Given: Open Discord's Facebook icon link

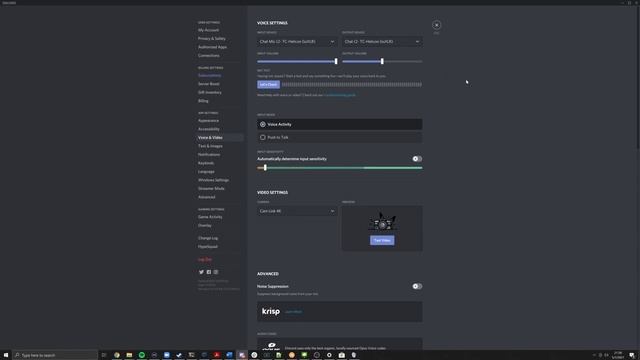Looking at the screenshot, I should click(x=209, y=272).
